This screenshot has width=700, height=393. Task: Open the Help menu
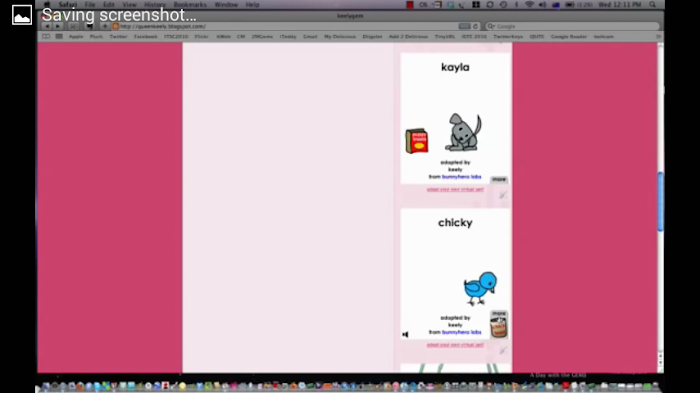252,4
